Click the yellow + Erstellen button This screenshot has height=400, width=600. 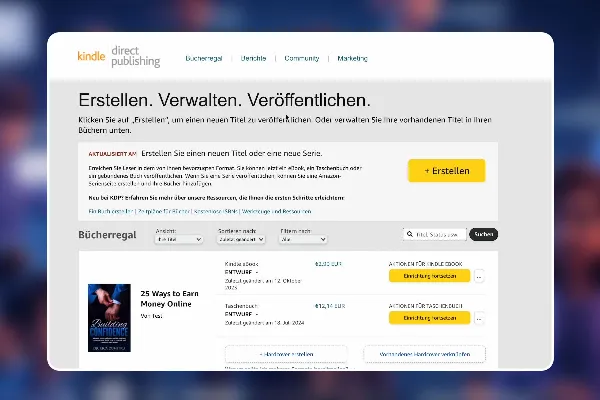pos(447,171)
